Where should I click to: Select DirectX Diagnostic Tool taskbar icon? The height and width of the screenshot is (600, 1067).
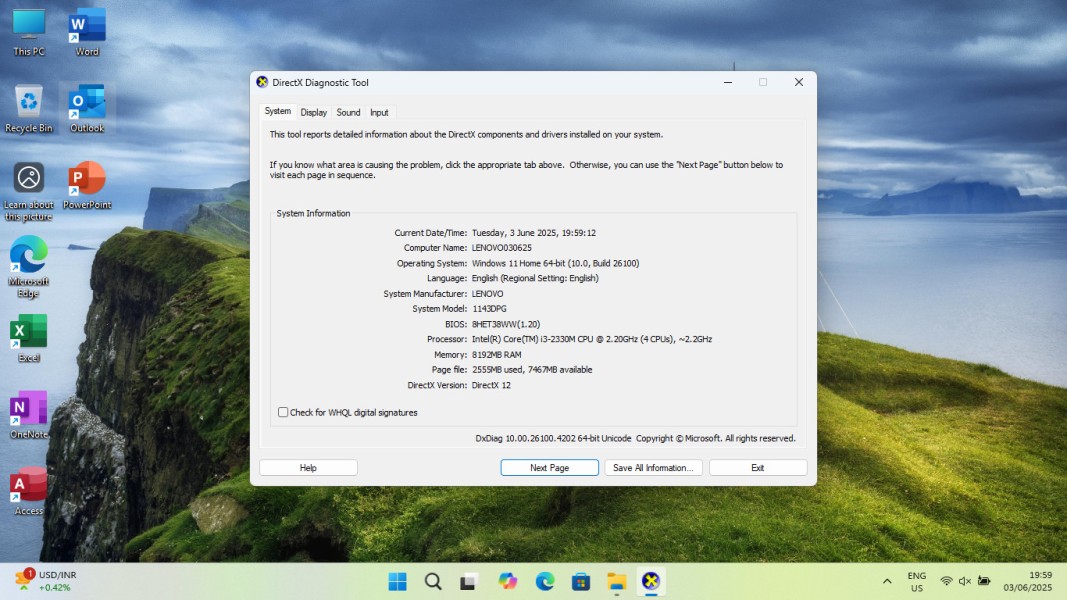[651, 582]
